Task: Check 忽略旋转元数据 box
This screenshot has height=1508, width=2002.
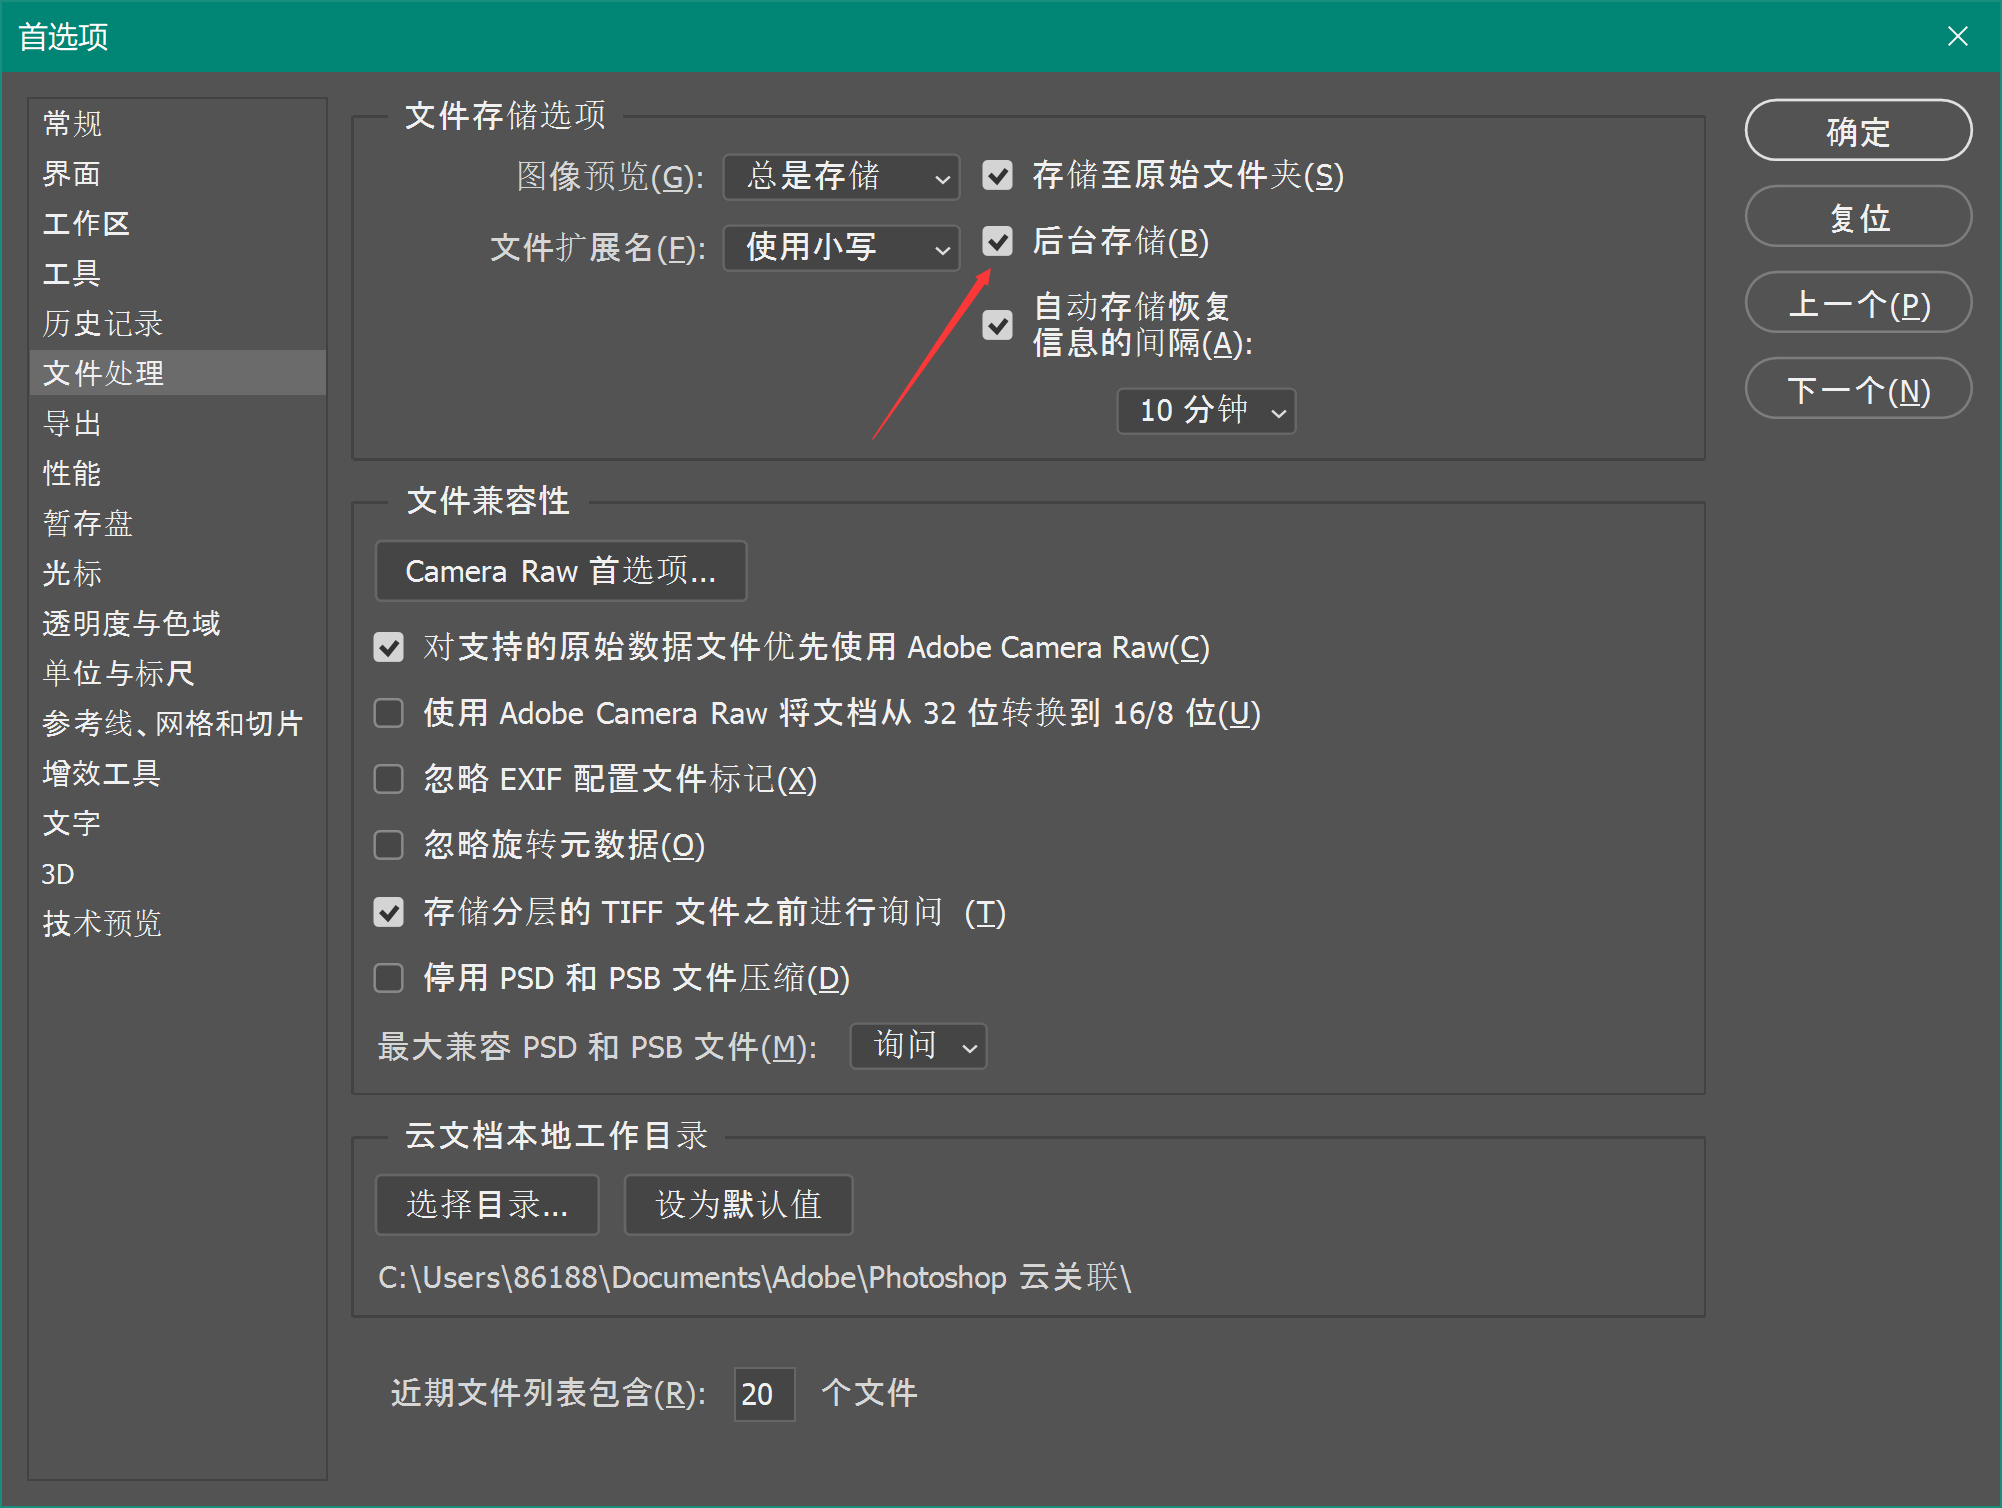Action: 388,845
